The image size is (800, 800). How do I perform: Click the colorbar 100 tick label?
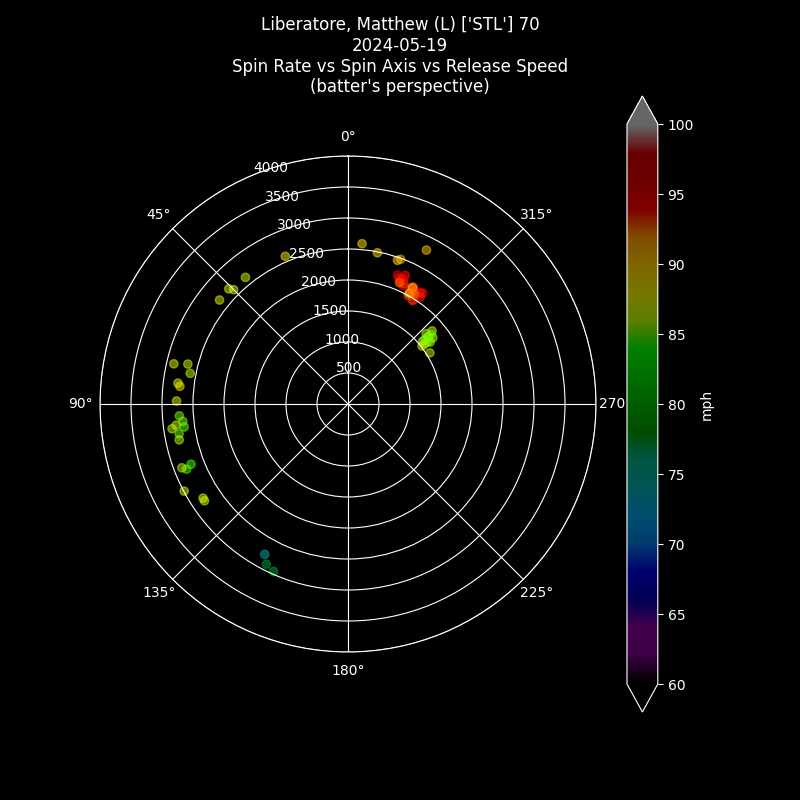click(x=681, y=126)
